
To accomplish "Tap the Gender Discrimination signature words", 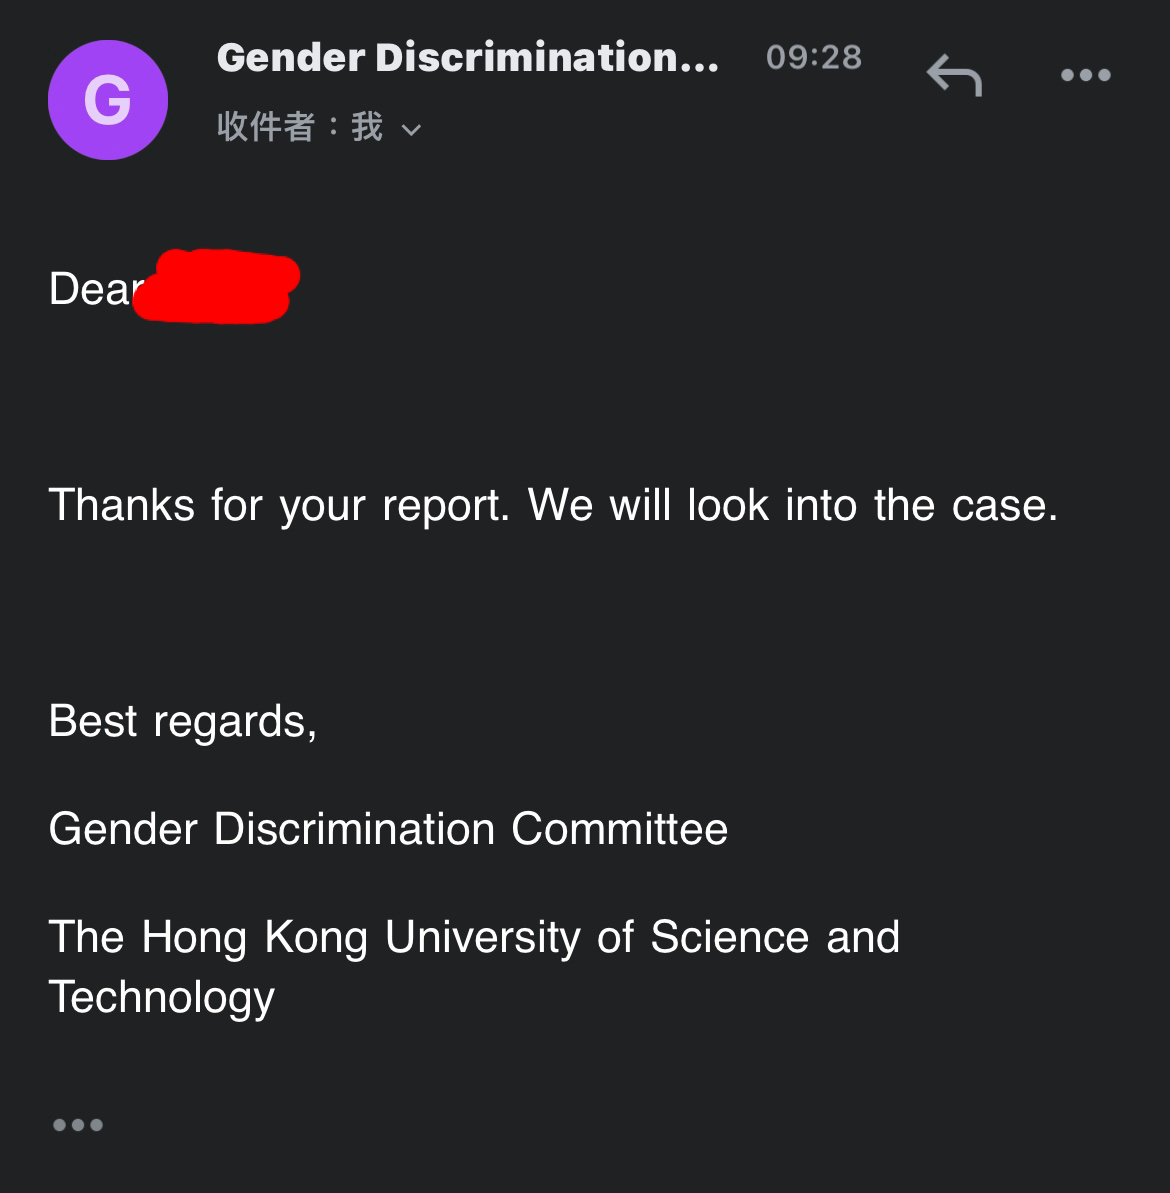I will point(272,829).
